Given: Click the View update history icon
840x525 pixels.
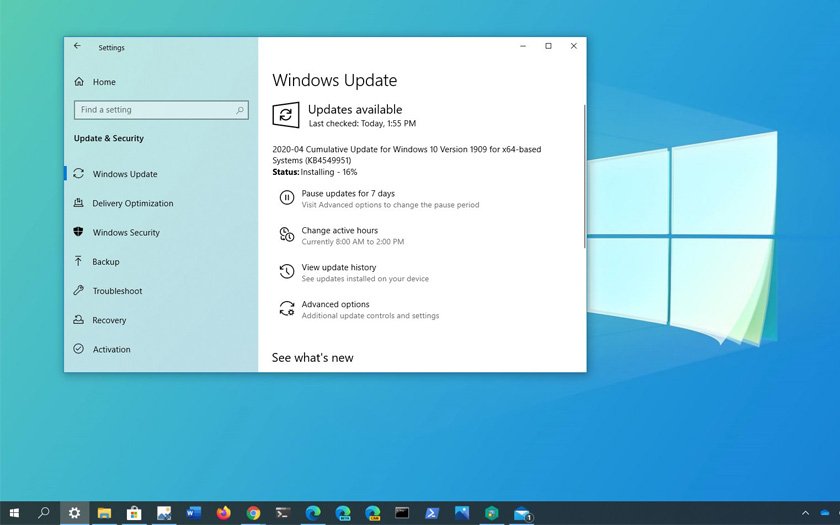Looking at the screenshot, I should 286,272.
